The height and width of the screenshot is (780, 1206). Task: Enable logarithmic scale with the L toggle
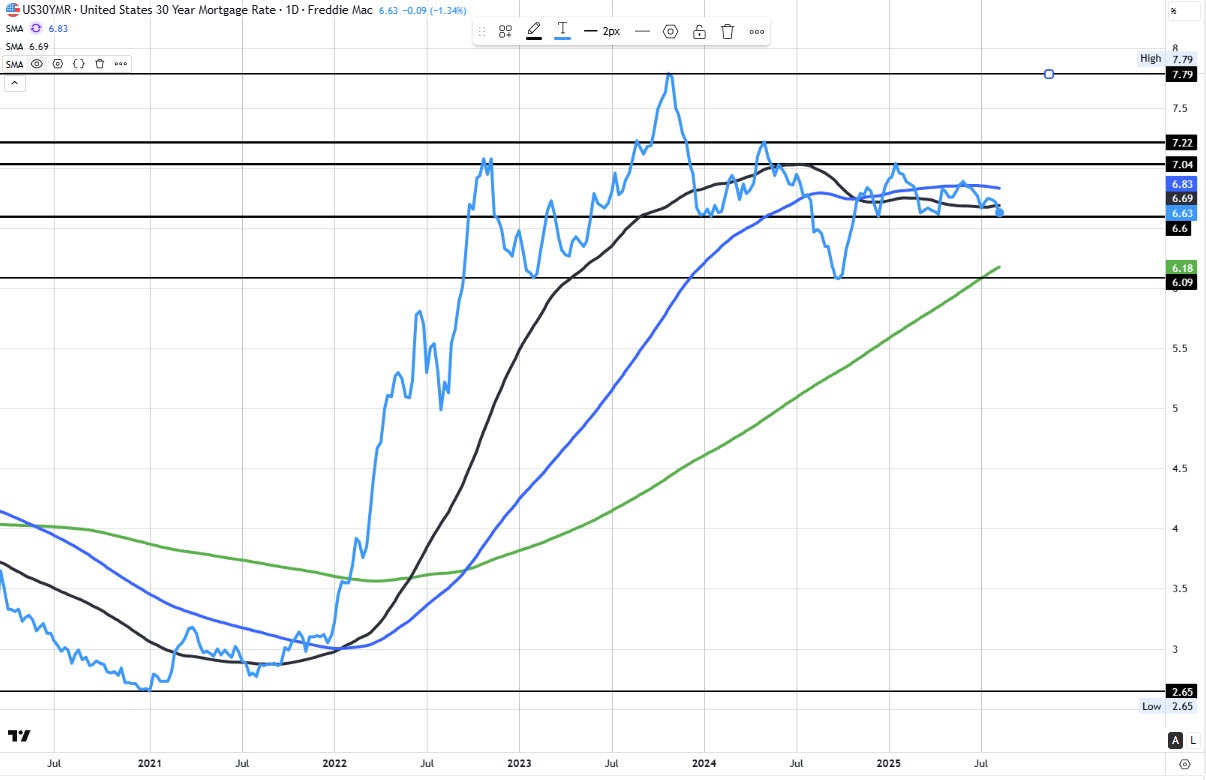[x=1191, y=741]
